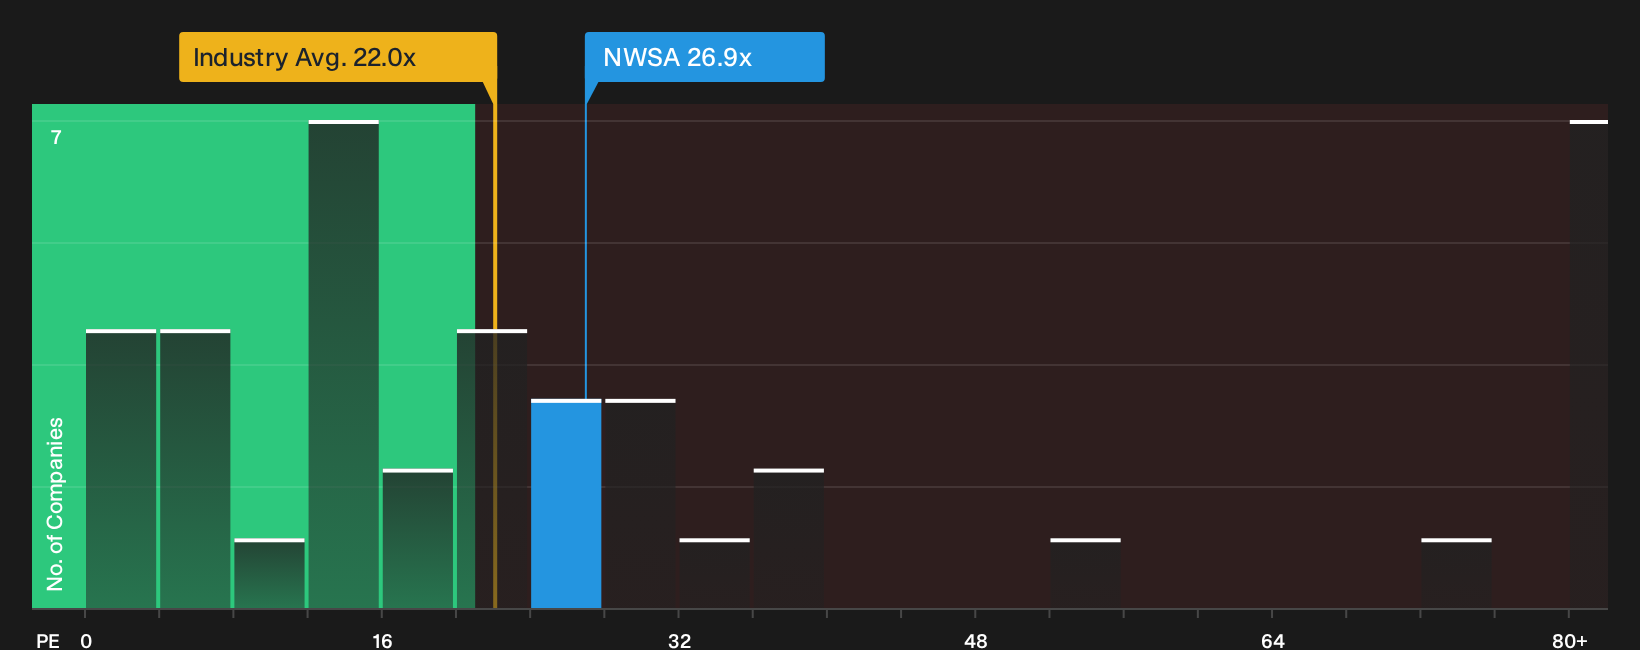Click the x-axis tick label 0
Screen dimensions: 1640x650
point(86,641)
